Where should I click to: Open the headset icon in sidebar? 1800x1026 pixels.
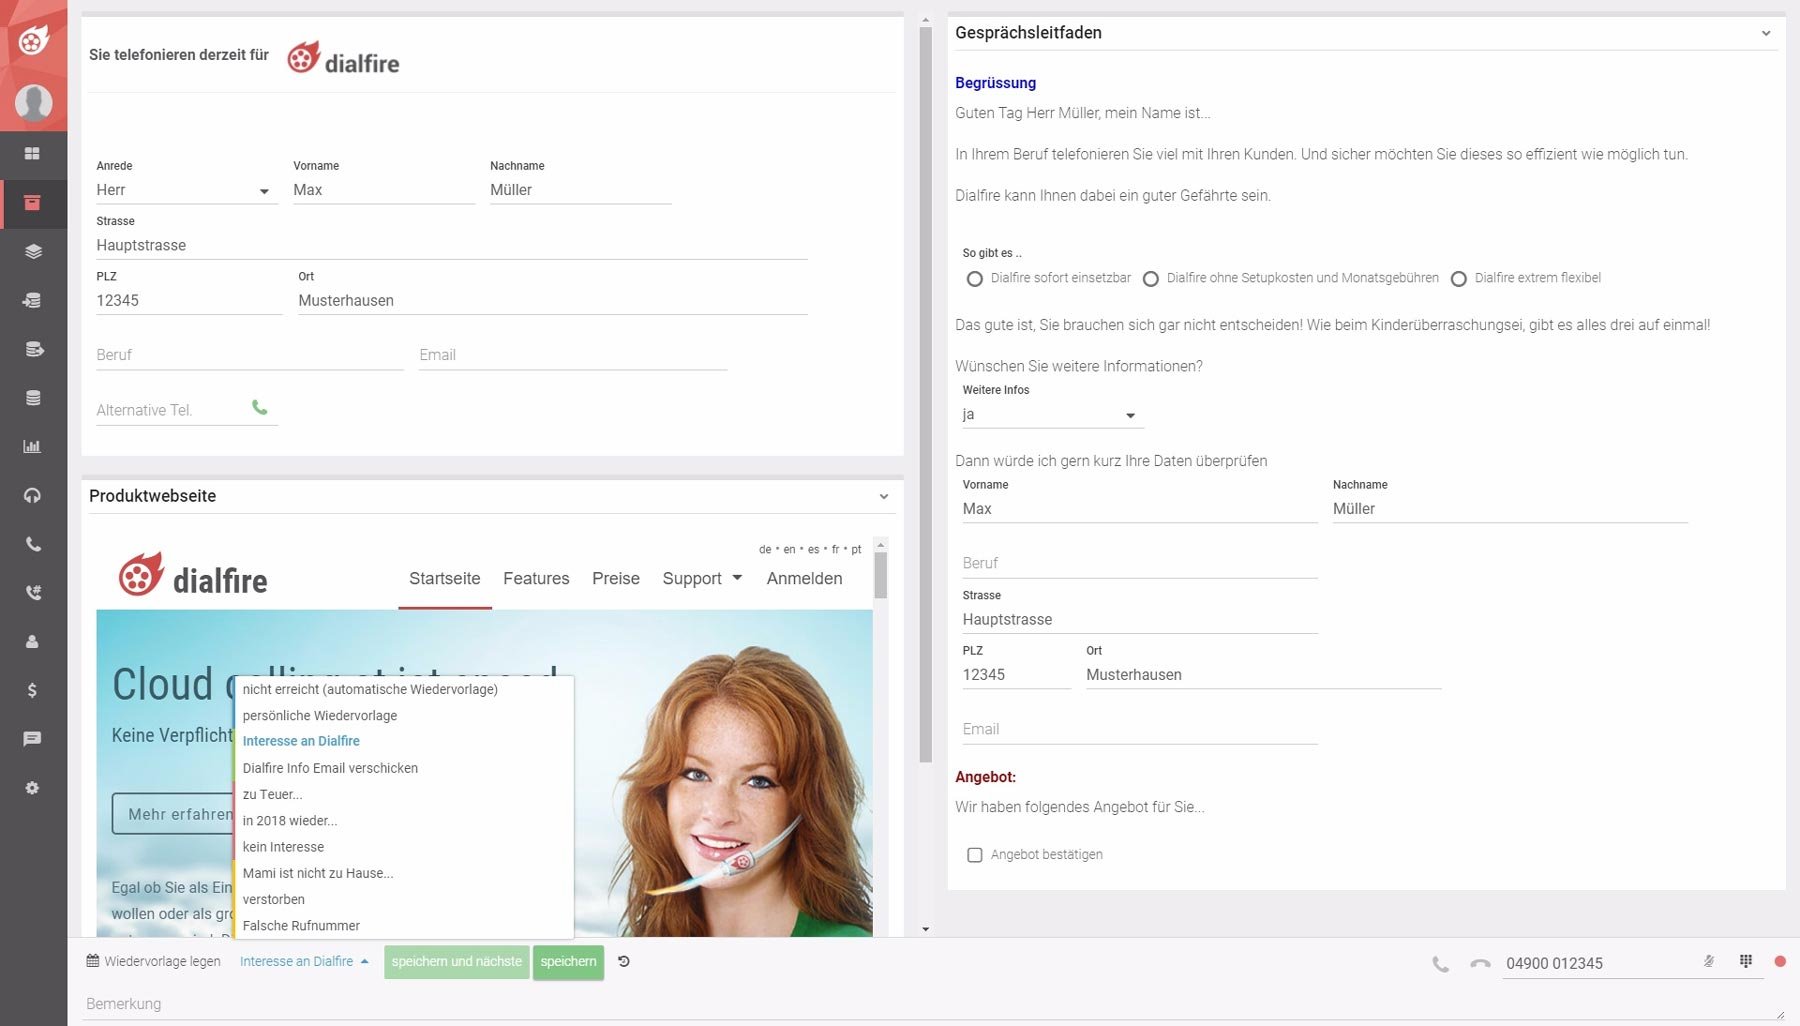tap(32, 495)
